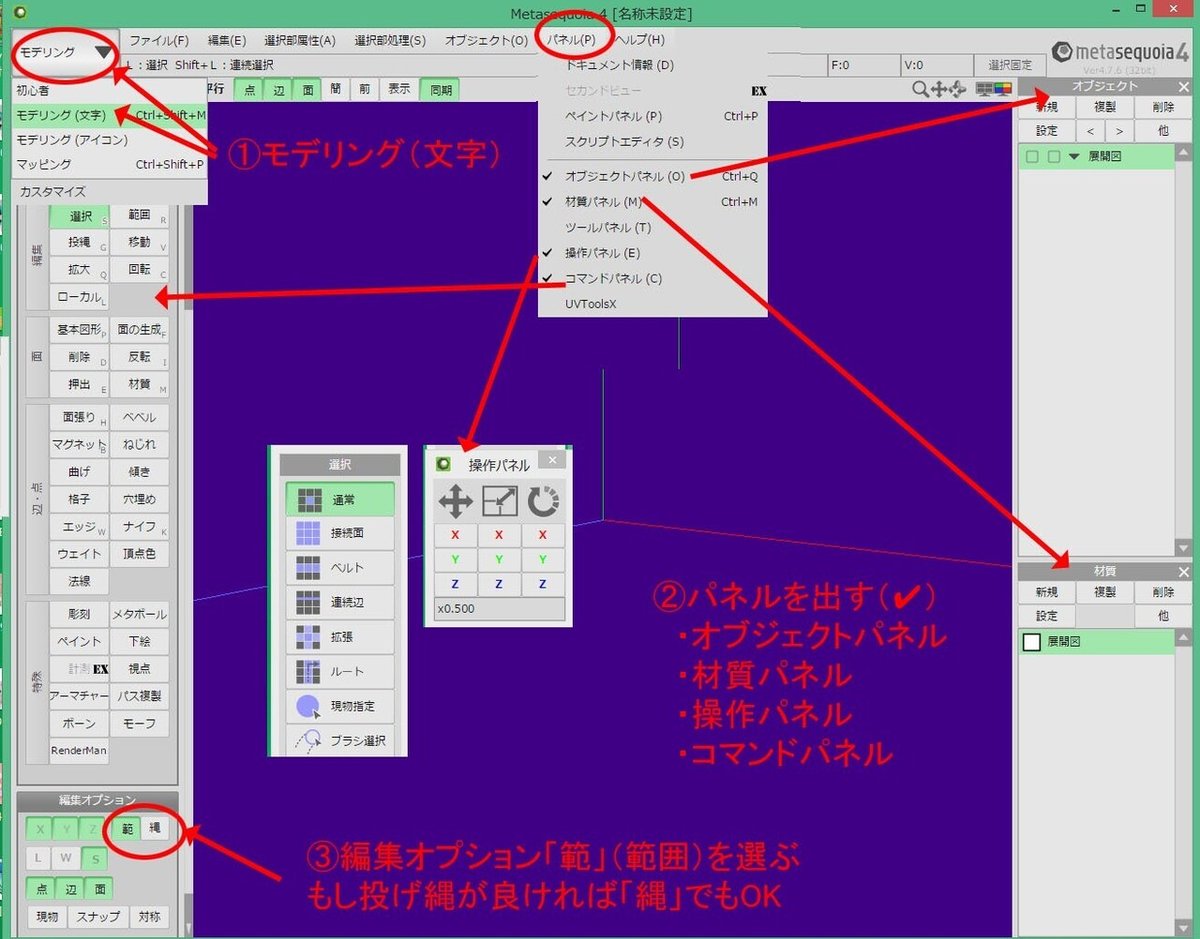Screen dimensions: 1200x939
Task: Close the floating 操作パネル window
Action: [552, 460]
